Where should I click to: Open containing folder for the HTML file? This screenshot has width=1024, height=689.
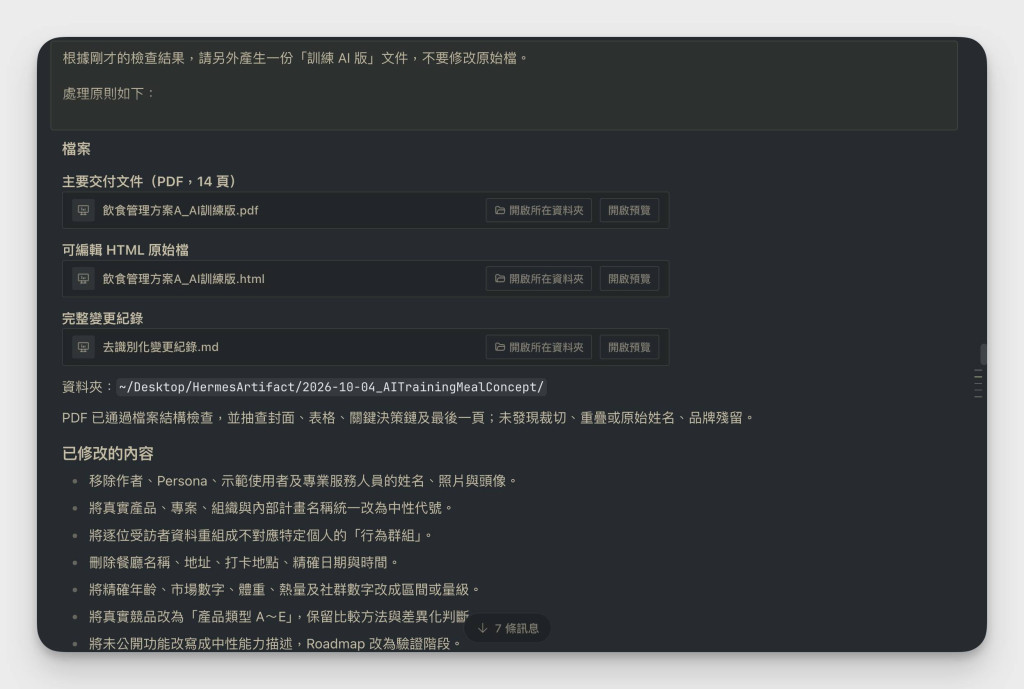[539, 279]
